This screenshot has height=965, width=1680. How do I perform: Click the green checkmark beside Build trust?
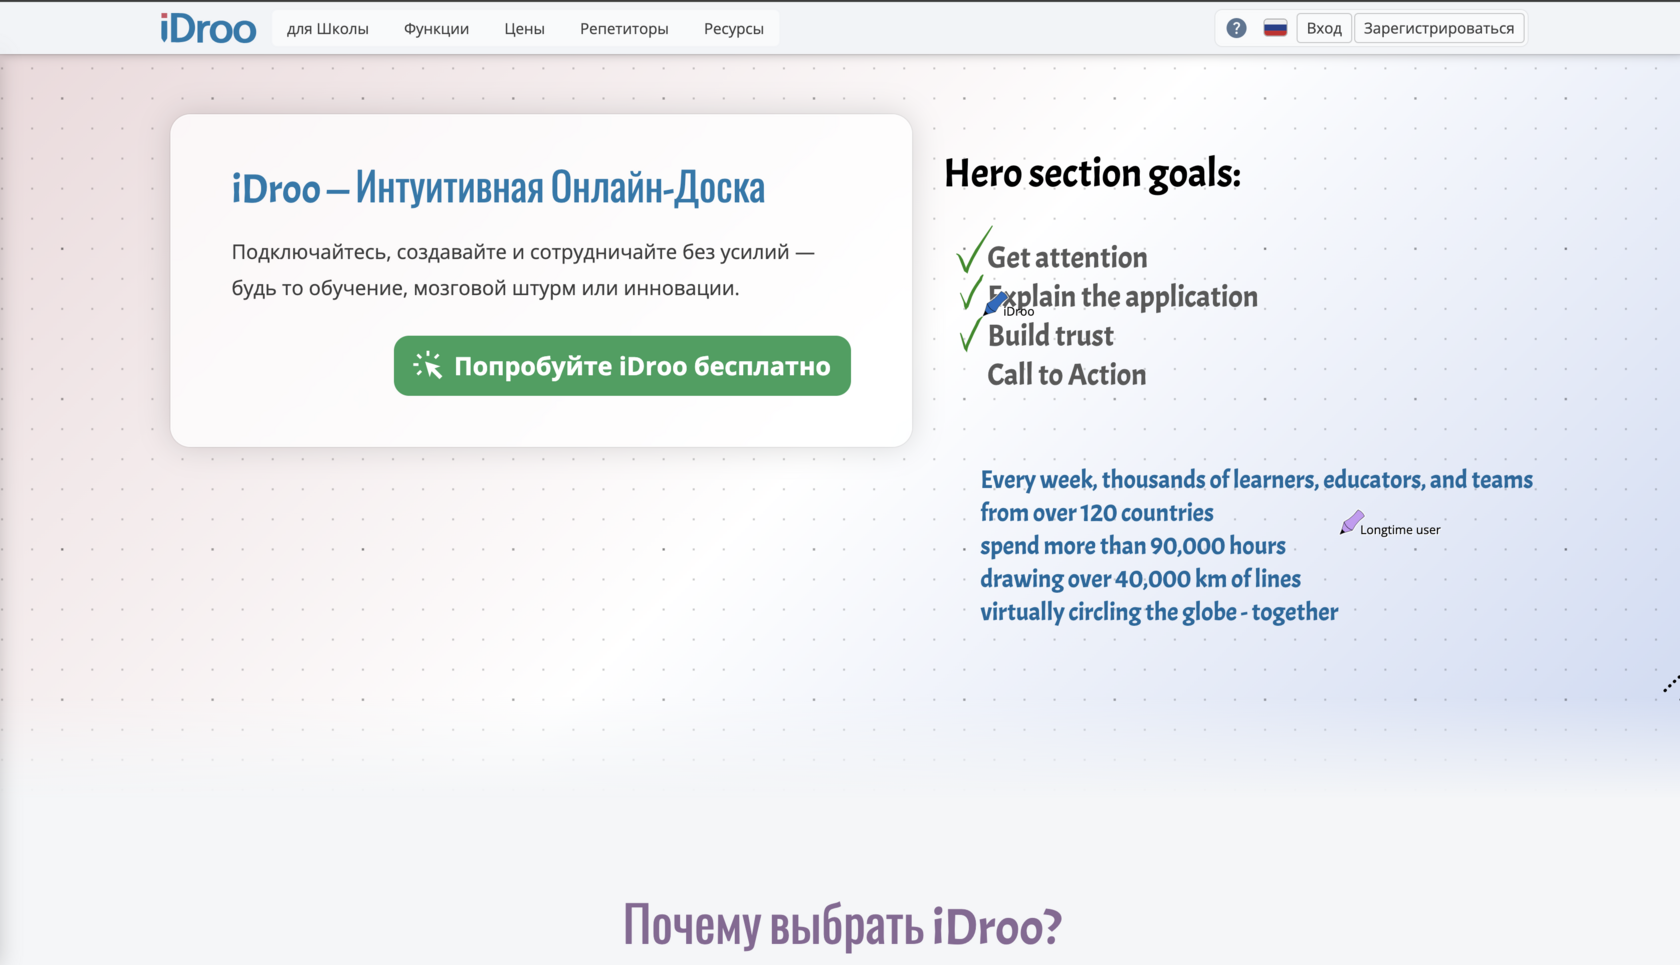click(970, 333)
